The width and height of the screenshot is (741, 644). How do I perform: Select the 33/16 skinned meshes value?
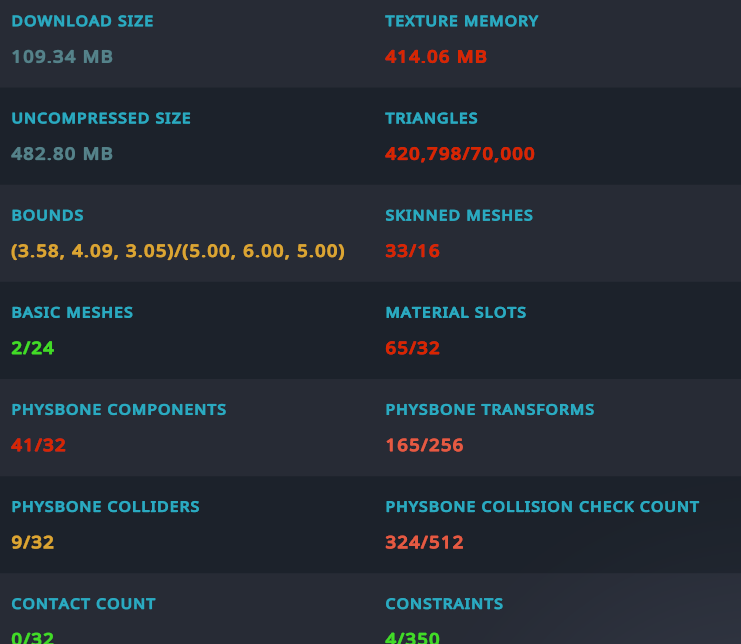coord(413,251)
